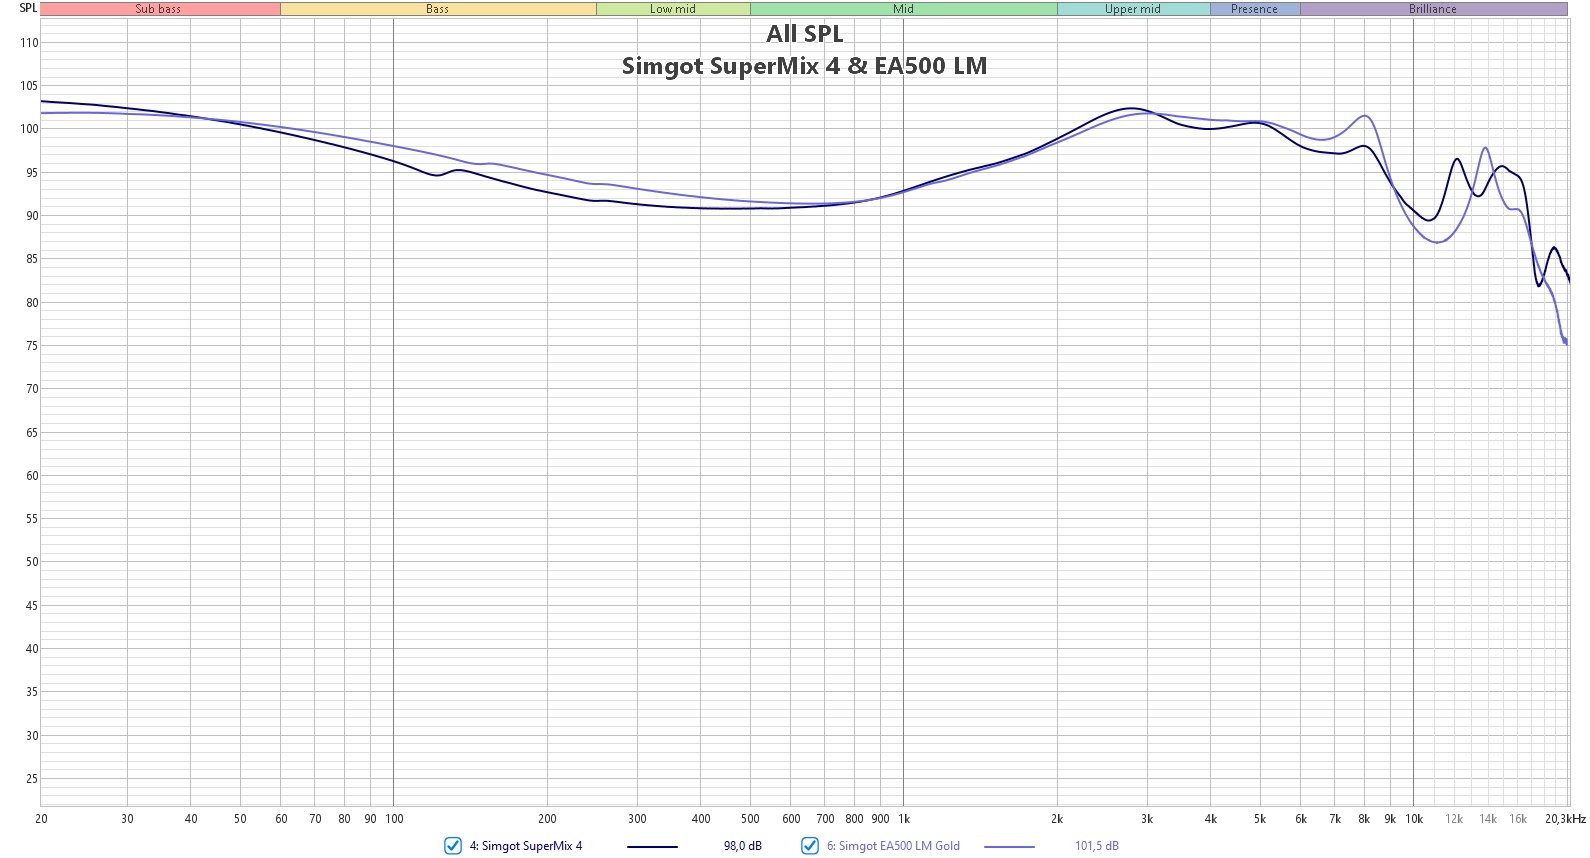
Task: Click the Sub bass band label
Action: [x=159, y=9]
